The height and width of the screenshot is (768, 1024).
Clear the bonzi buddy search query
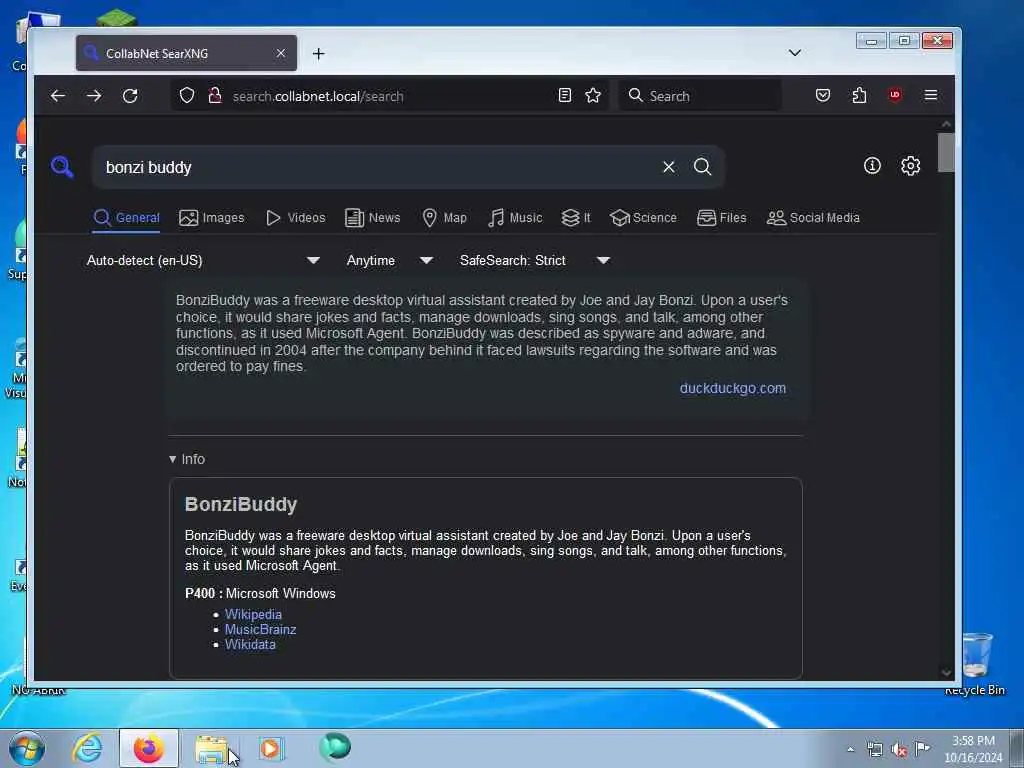point(669,167)
